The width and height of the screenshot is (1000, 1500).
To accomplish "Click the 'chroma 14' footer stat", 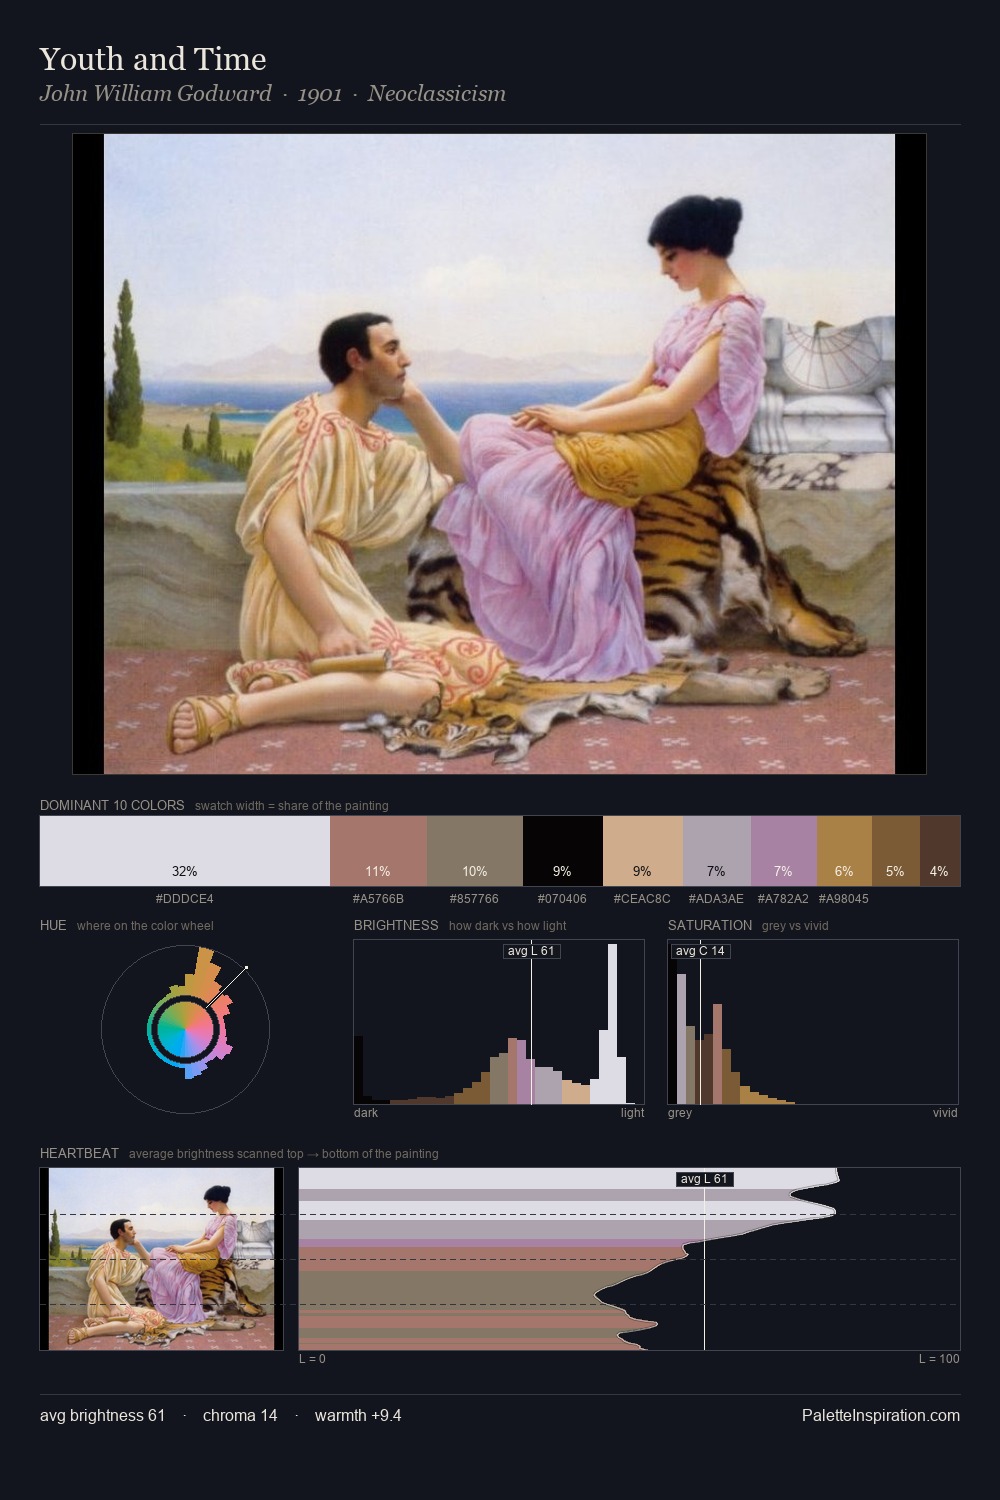I will pos(240,1415).
